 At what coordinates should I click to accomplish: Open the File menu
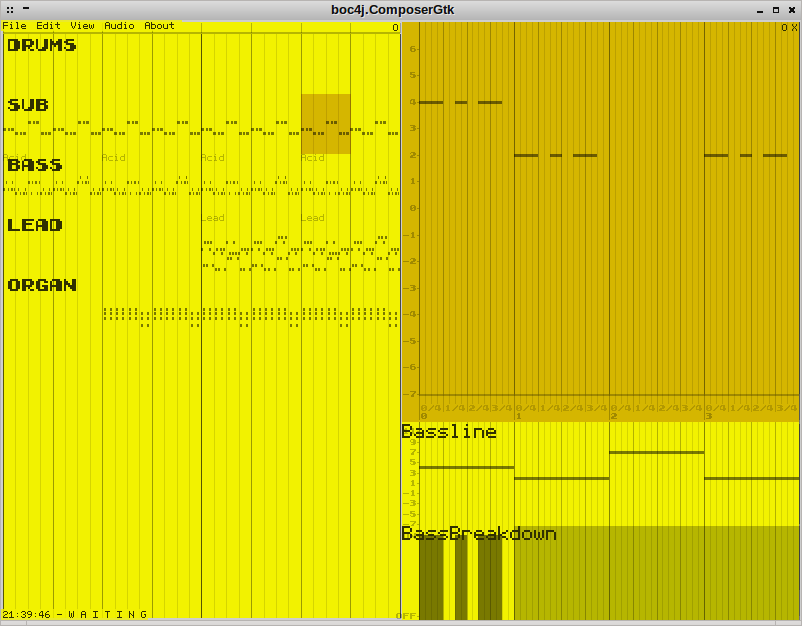click(x=14, y=26)
